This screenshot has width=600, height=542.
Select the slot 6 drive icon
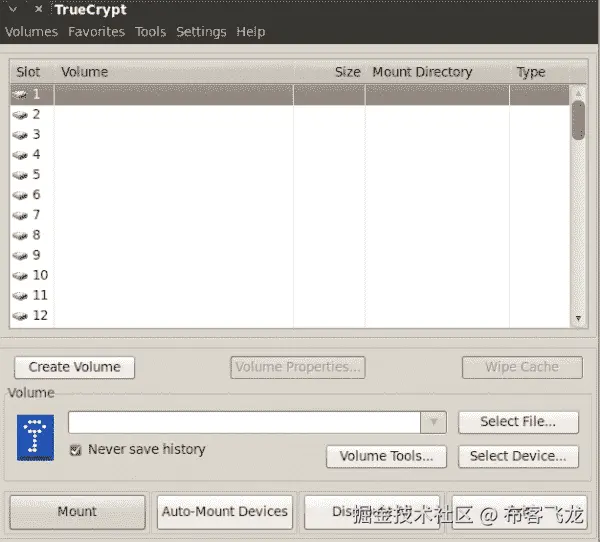click(20, 195)
